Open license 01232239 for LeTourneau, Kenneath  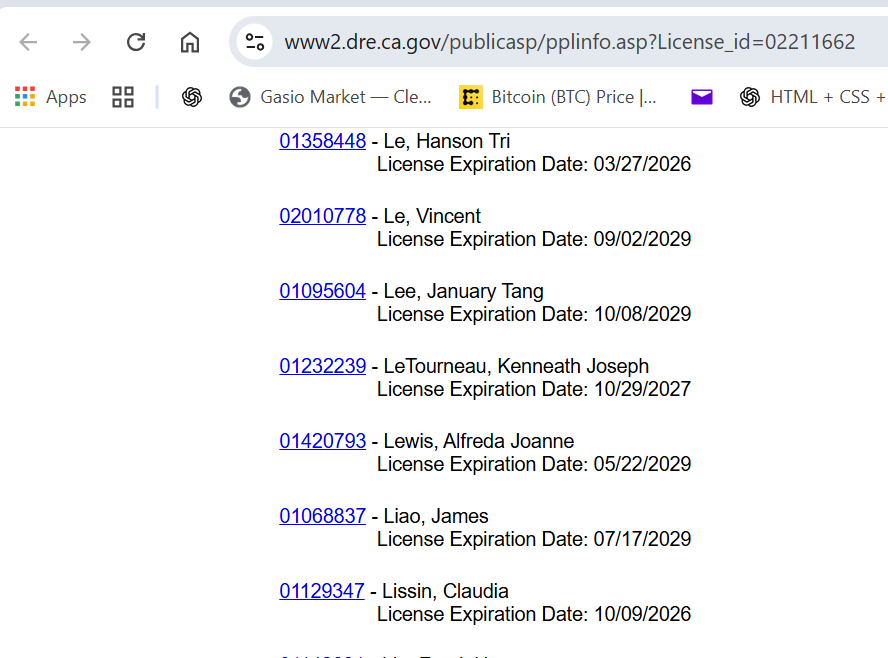[x=322, y=366]
